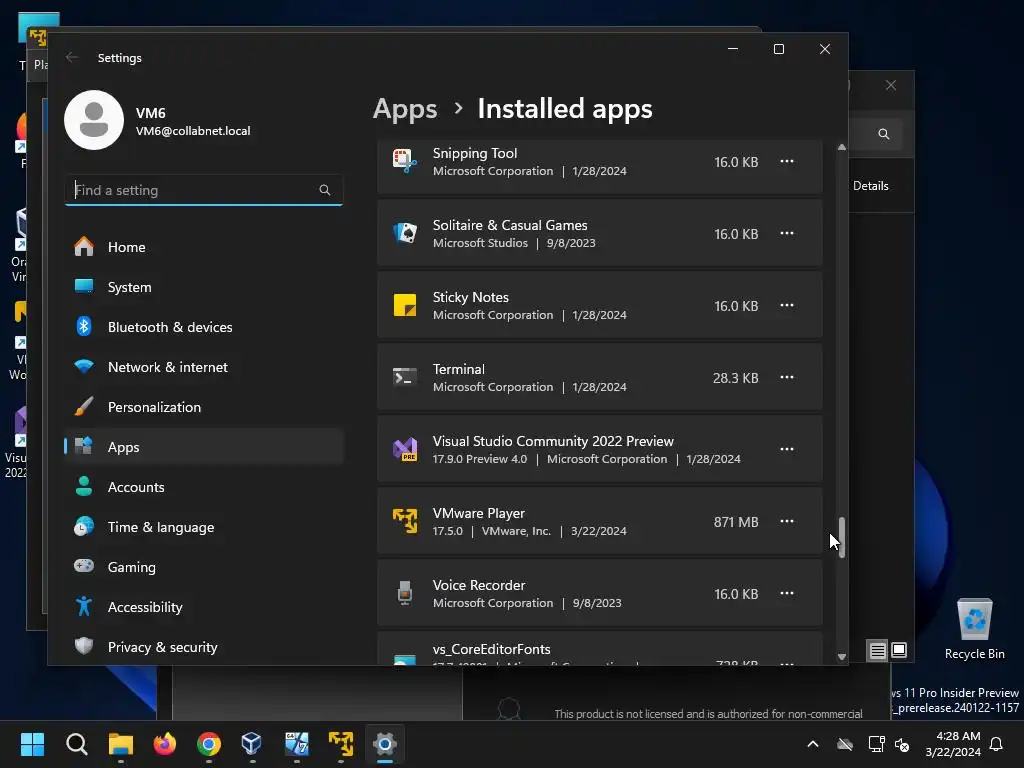The height and width of the screenshot is (768, 1024).
Task: Launch Firefox from the taskbar
Action: point(165,744)
